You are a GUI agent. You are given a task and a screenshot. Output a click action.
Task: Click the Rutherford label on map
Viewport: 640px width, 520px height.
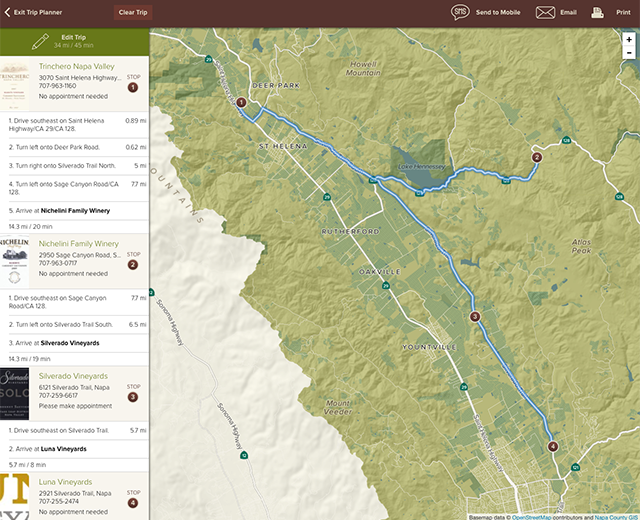(x=350, y=231)
